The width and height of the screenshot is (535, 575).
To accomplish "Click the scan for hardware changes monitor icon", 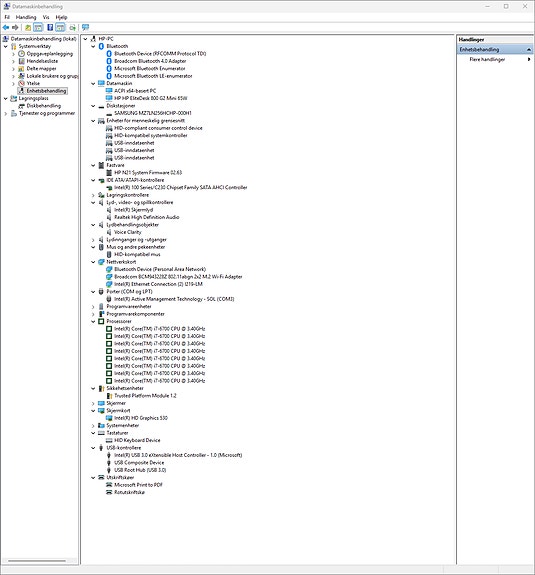I will [85, 27].
